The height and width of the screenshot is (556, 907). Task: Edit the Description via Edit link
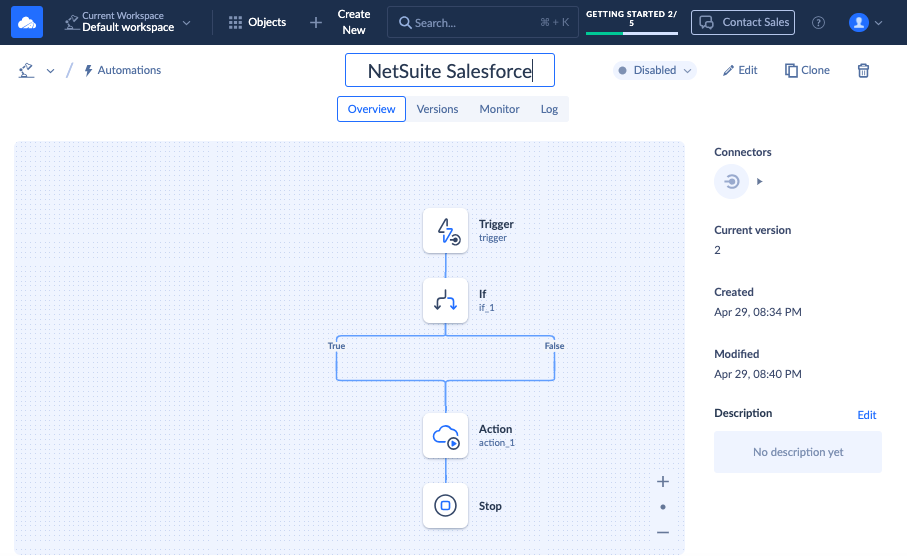[x=867, y=415]
